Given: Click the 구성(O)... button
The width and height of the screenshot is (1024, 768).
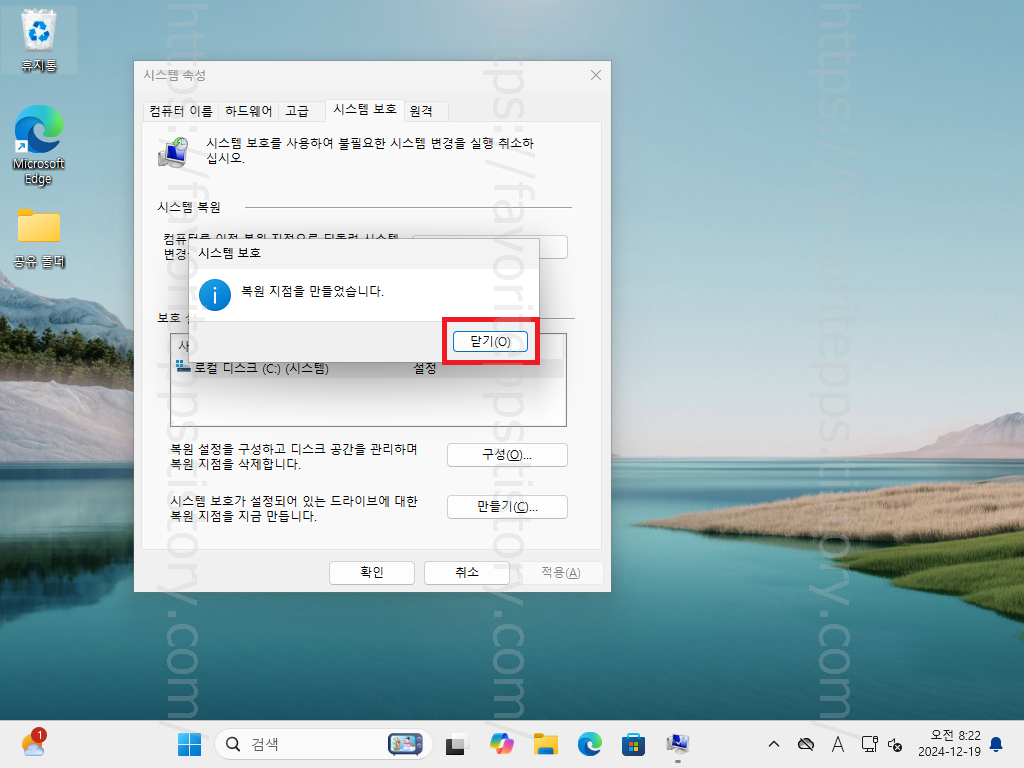Looking at the screenshot, I should pyautogui.click(x=507, y=455).
